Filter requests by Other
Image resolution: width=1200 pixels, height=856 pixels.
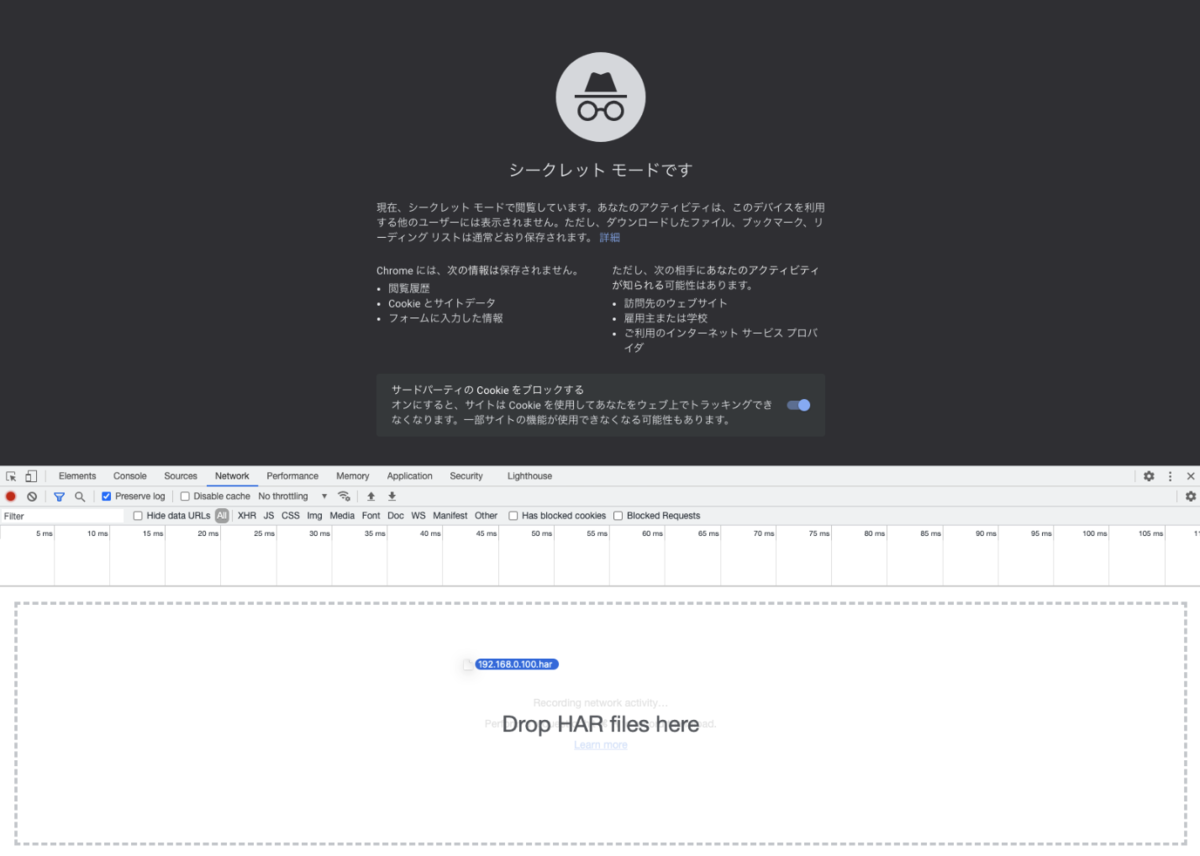pos(486,516)
